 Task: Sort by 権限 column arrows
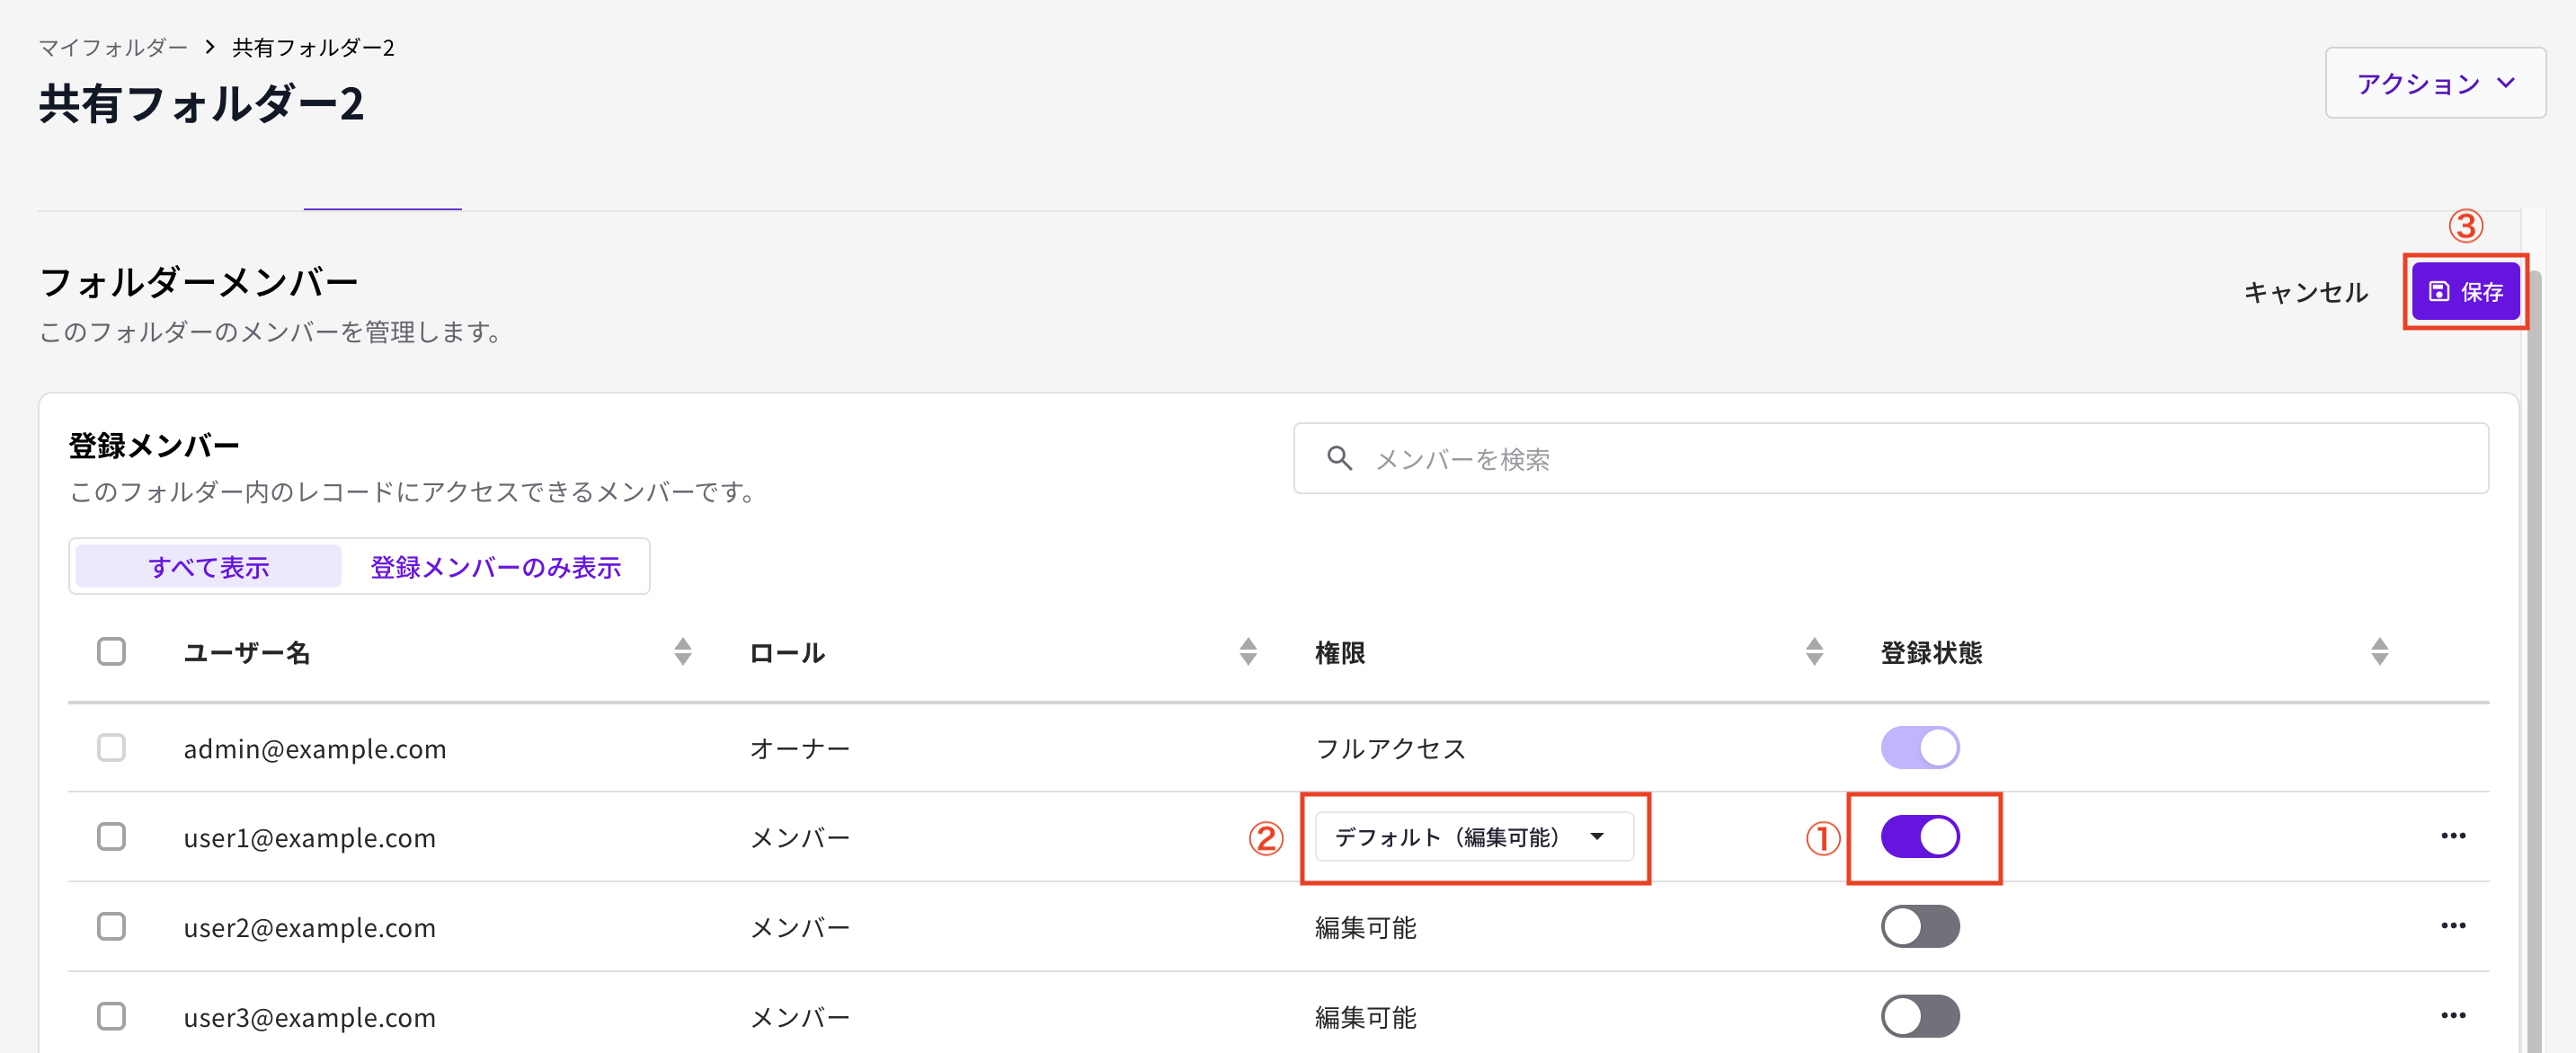(1813, 651)
